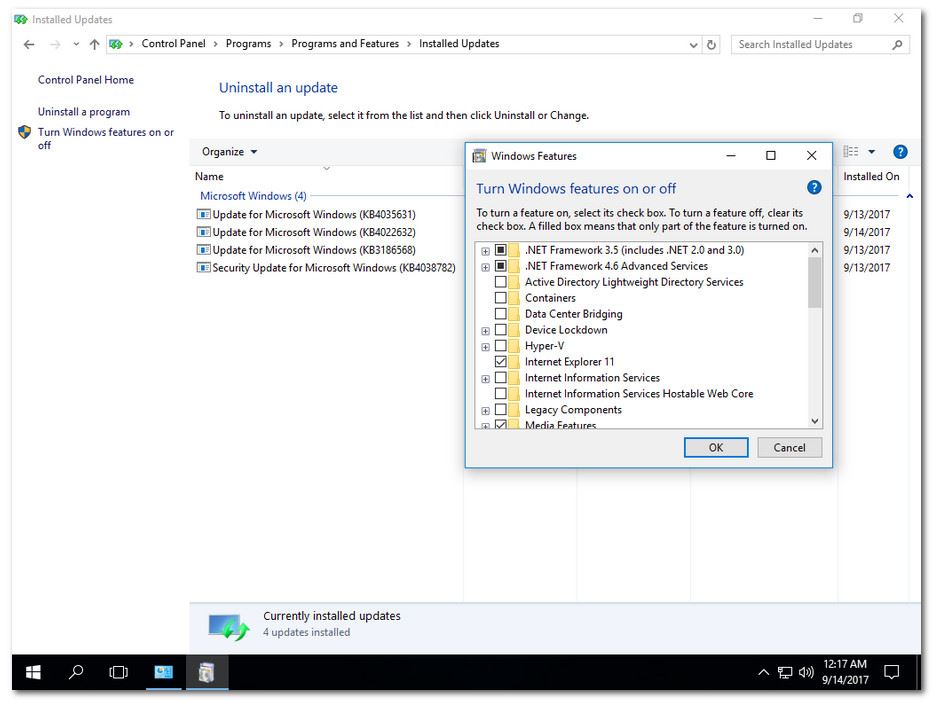Screen dimensions: 935x701
Task: Click Cancel in Windows Features dialog
Action: click(790, 448)
